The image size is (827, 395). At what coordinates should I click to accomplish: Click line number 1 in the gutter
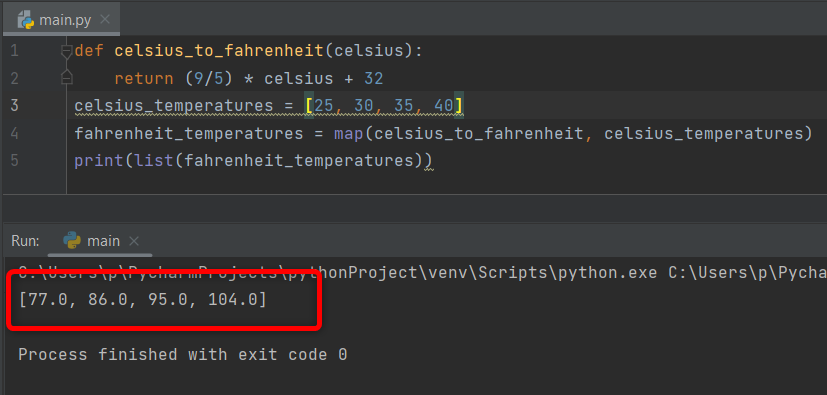click(14, 51)
